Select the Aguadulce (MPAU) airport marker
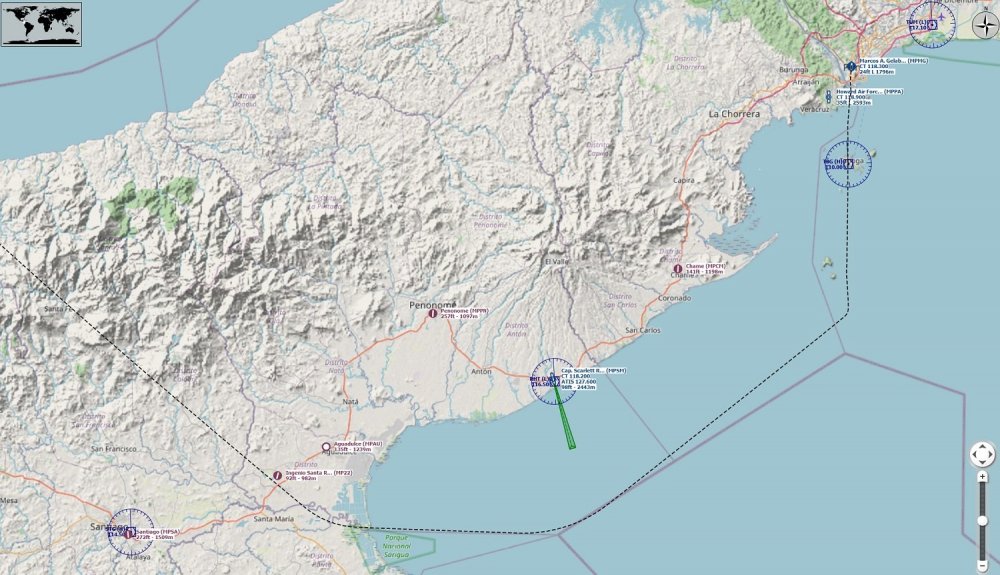1000x575 pixels. pos(326,447)
